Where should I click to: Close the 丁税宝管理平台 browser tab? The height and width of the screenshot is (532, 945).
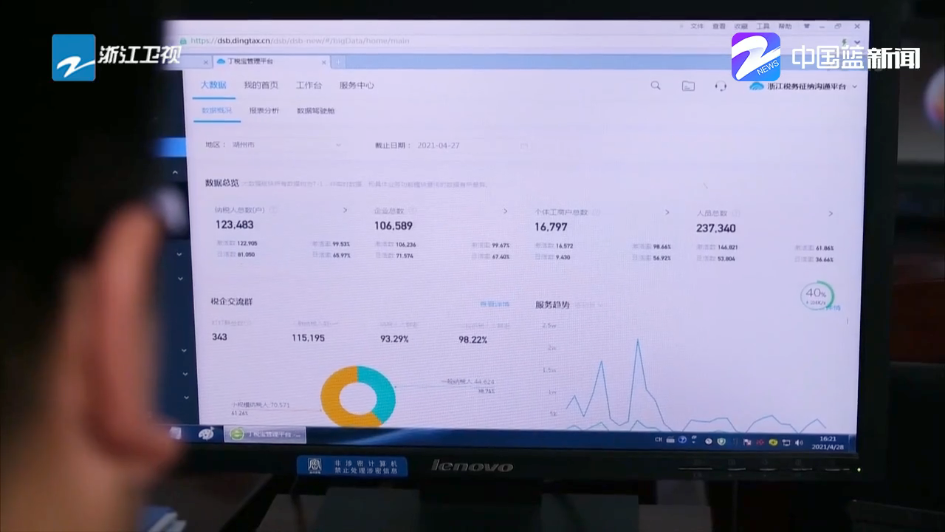324,62
